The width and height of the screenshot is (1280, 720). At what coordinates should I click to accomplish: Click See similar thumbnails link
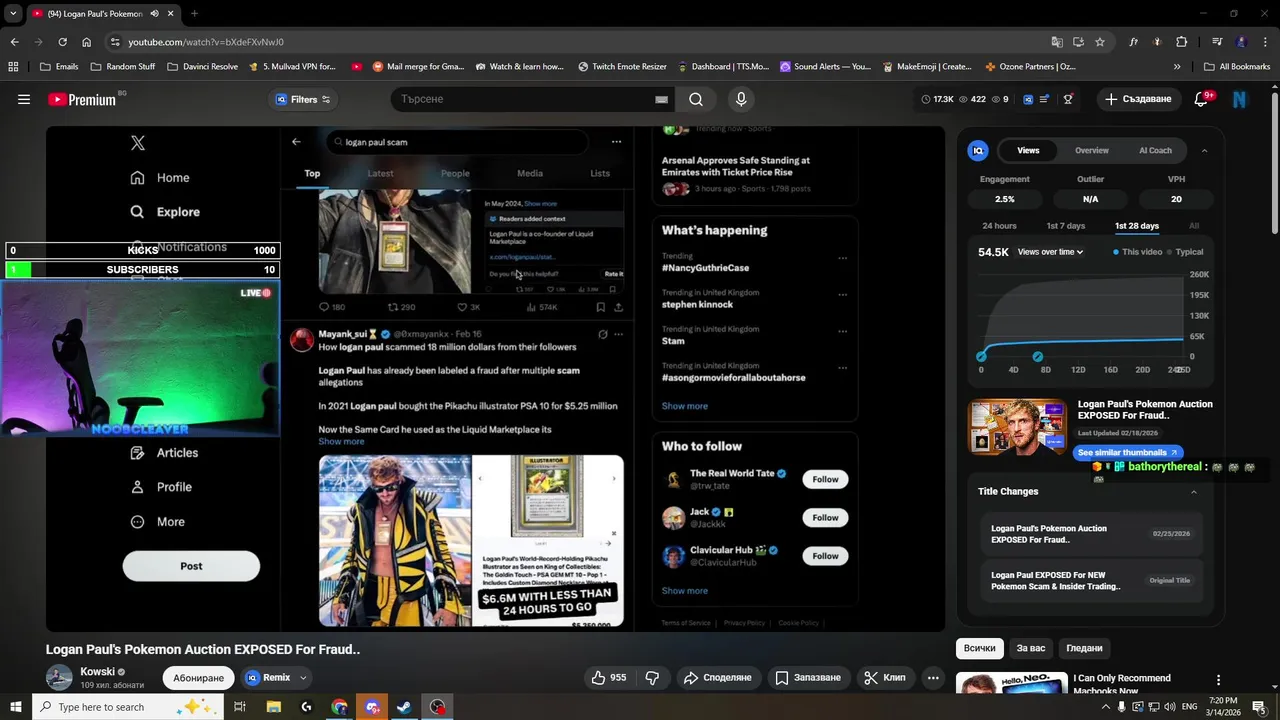[x=1127, y=452]
